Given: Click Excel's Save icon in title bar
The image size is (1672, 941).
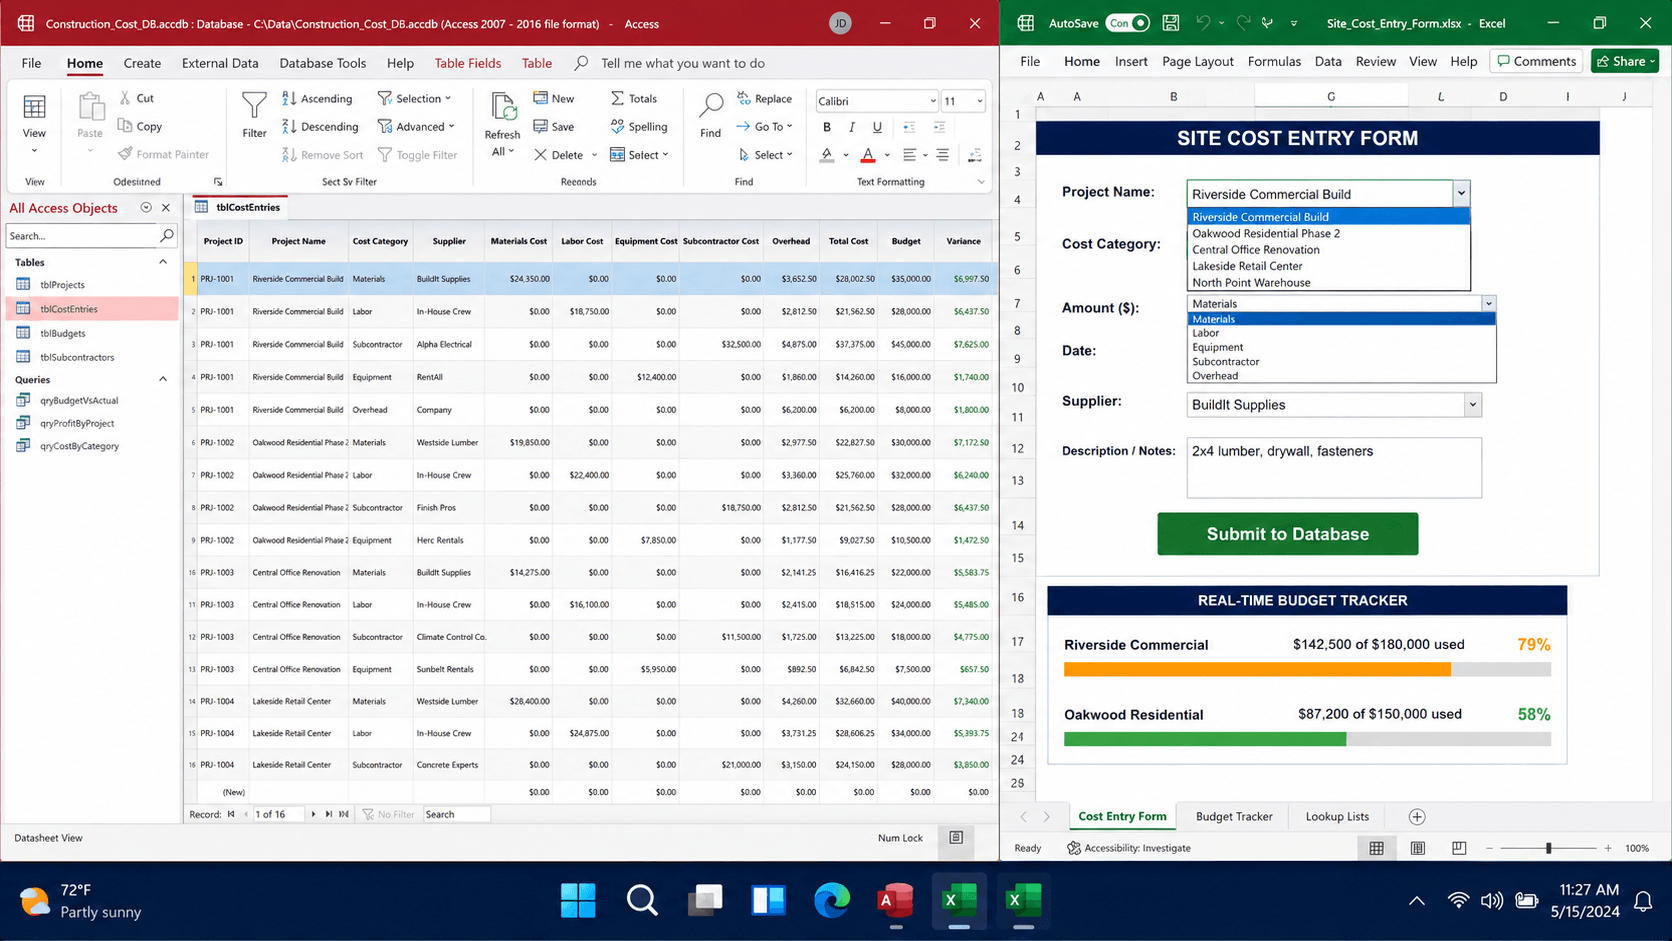Looking at the screenshot, I should 1171,23.
